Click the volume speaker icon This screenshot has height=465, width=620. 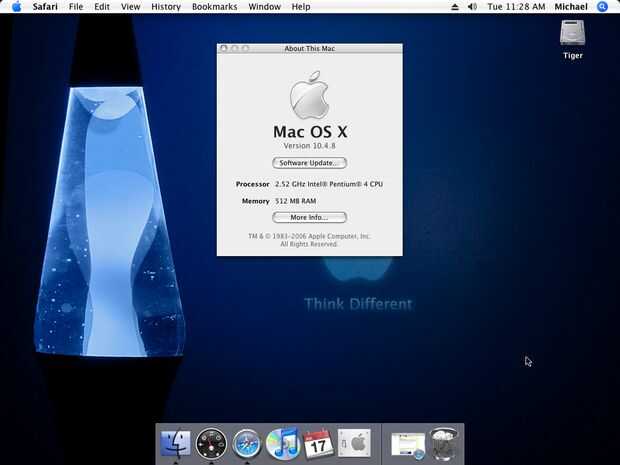coord(472,7)
